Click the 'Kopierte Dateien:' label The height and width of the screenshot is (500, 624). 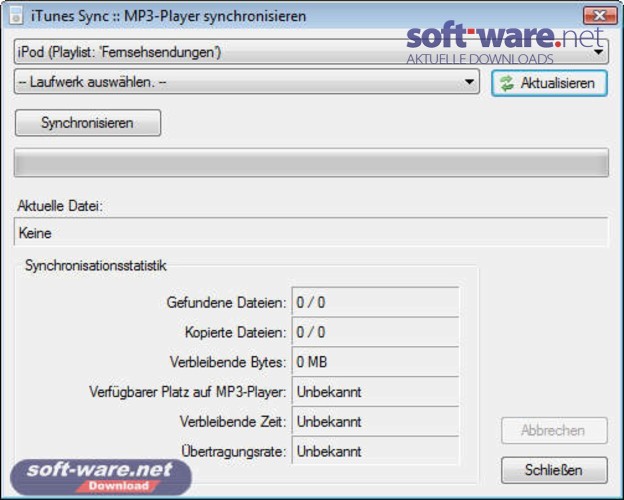click(236, 332)
